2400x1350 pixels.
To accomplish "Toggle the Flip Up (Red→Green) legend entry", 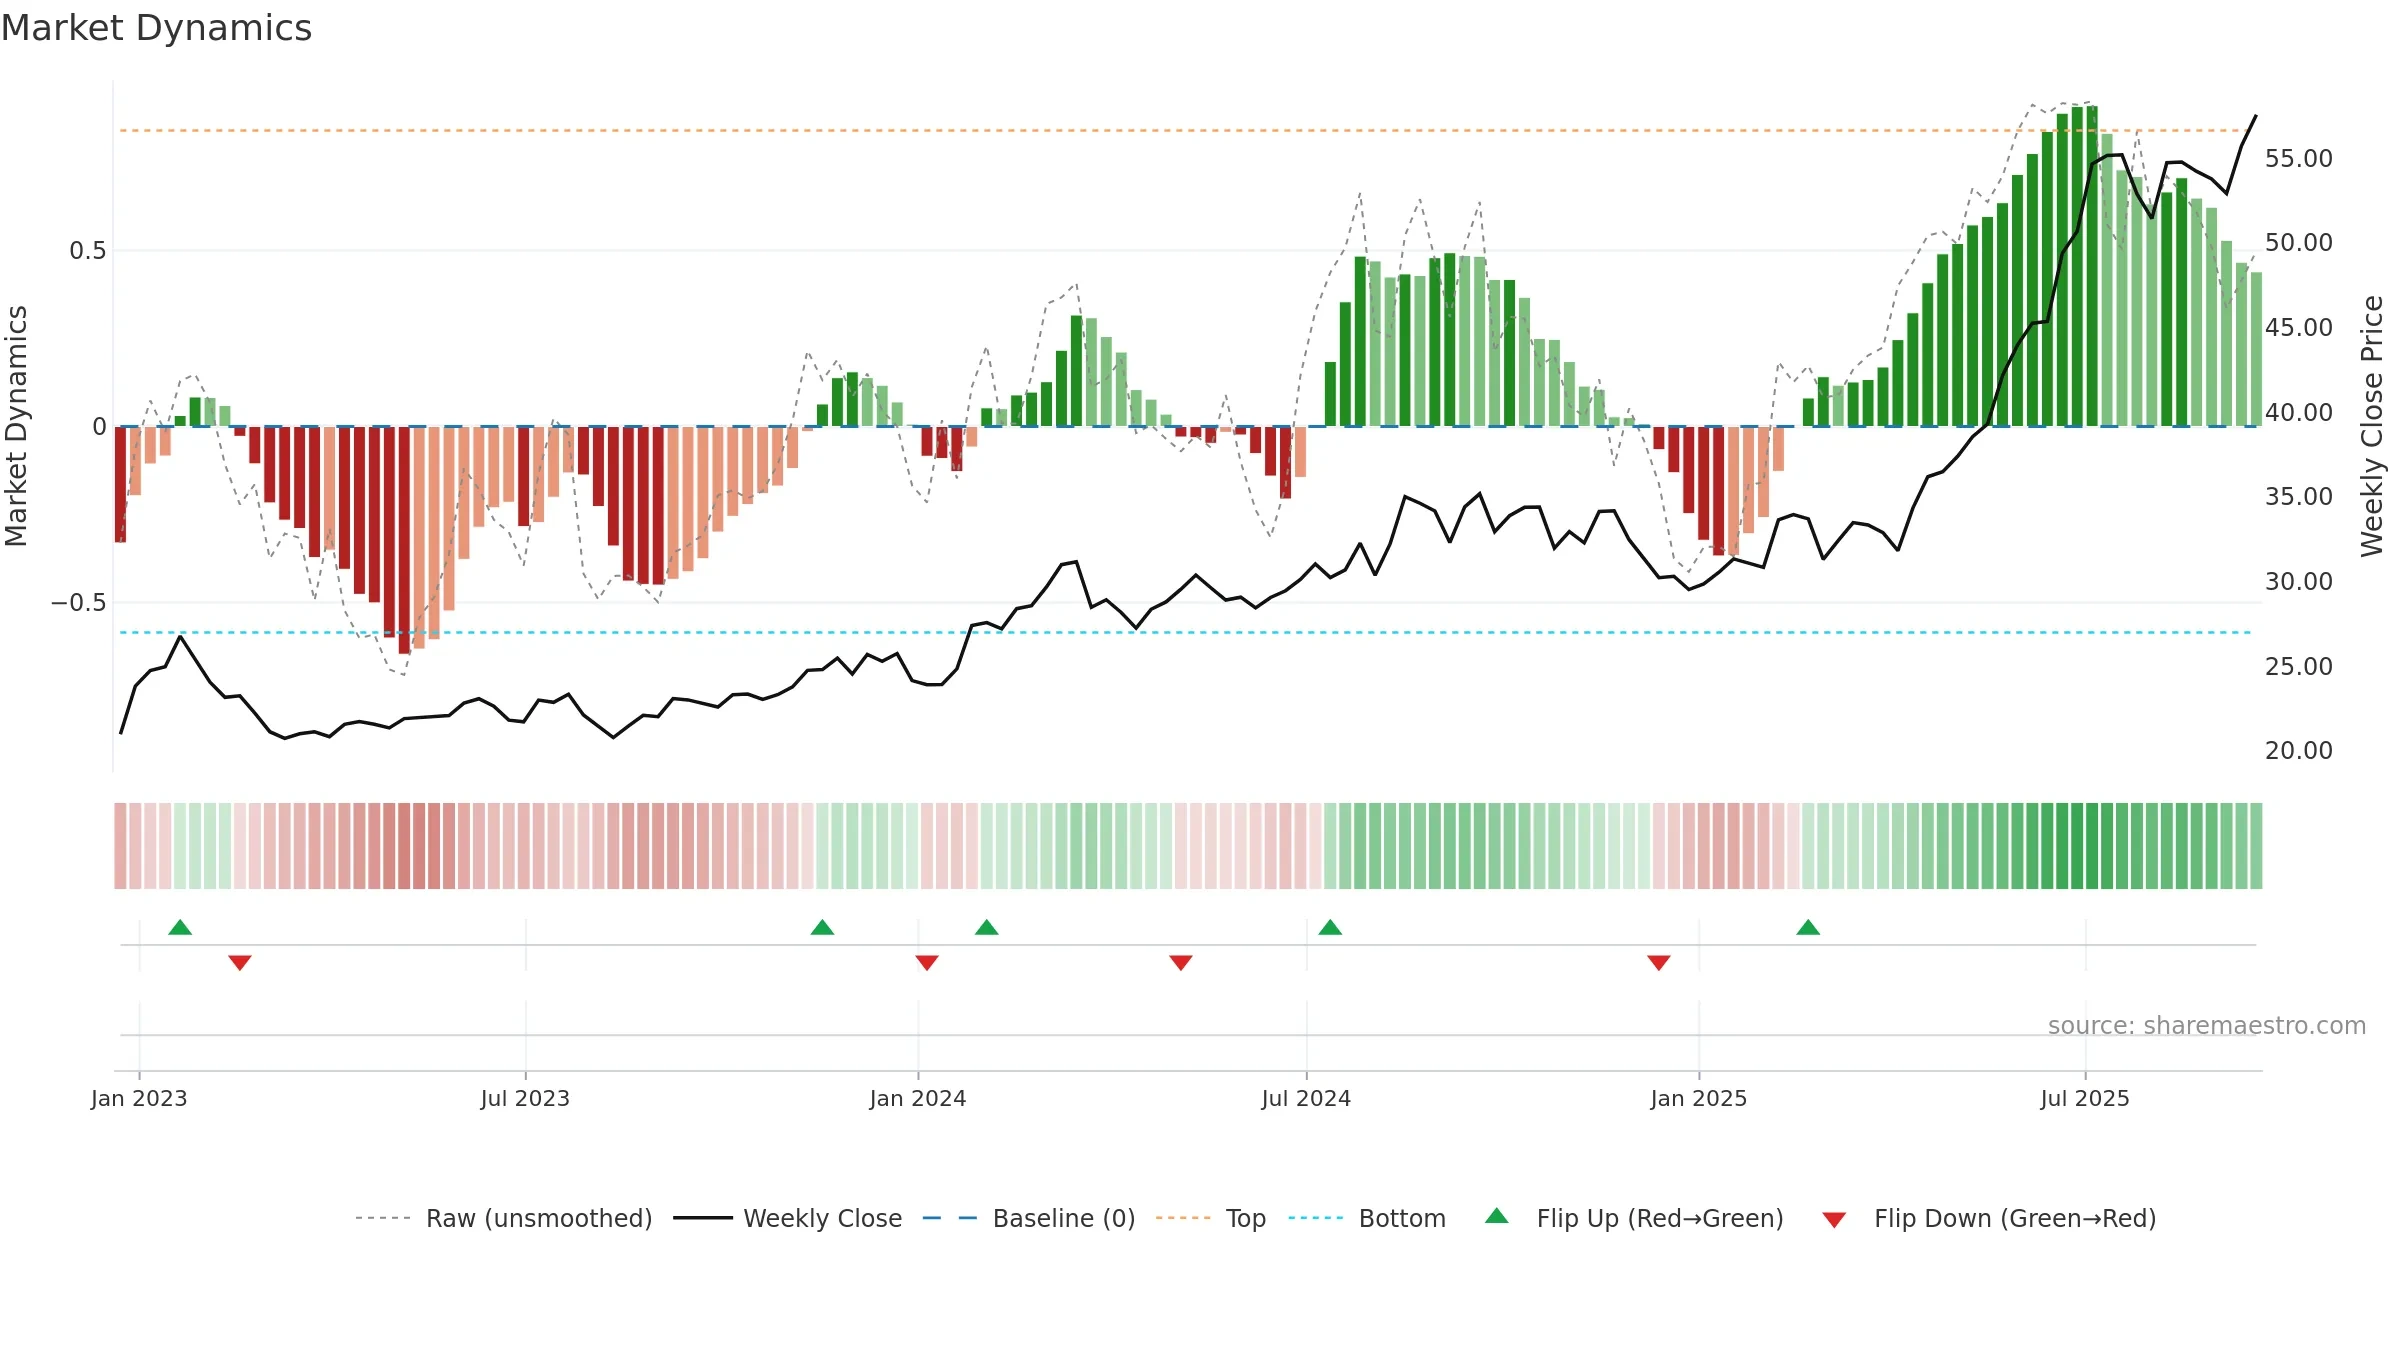I will pyautogui.click(x=1634, y=1218).
